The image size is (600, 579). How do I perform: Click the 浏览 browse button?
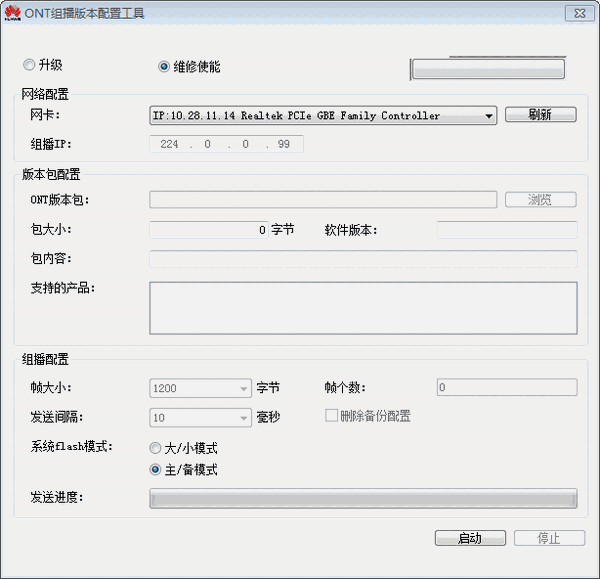(x=540, y=199)
